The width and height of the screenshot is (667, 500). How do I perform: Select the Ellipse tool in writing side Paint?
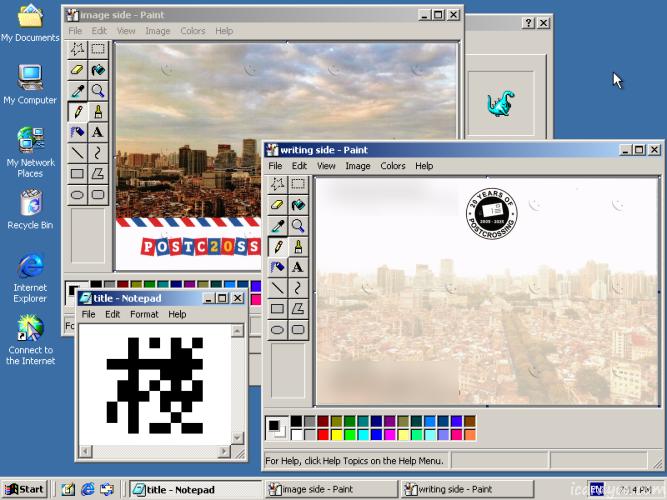(x=277, y=330)
